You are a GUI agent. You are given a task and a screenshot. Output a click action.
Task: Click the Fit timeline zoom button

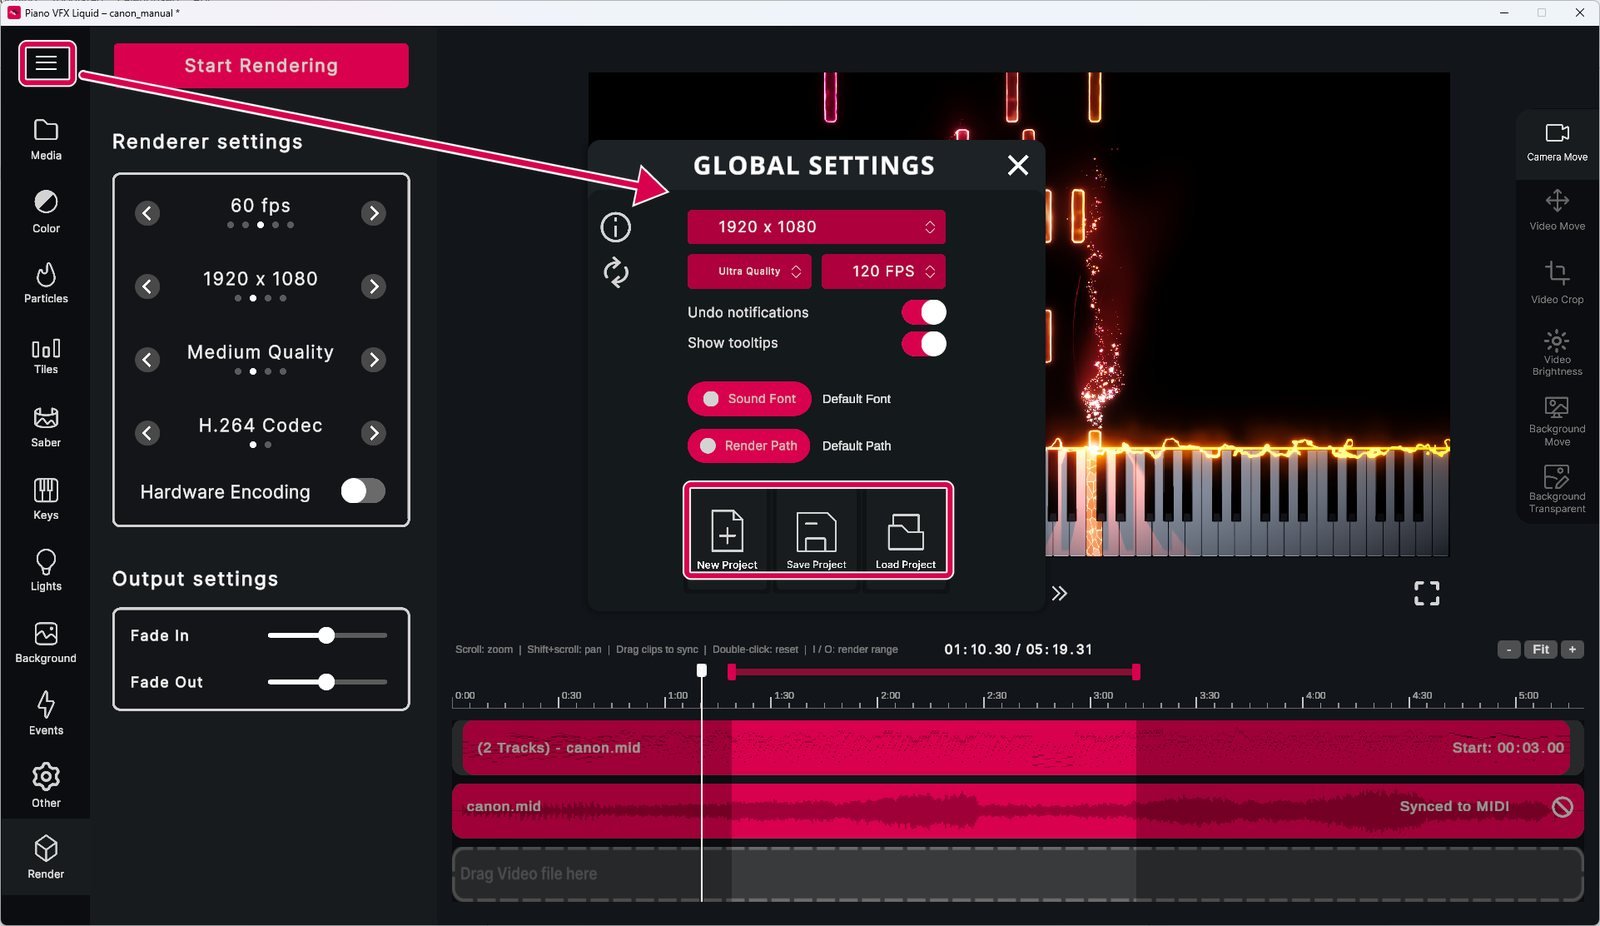coord(1541,649)
